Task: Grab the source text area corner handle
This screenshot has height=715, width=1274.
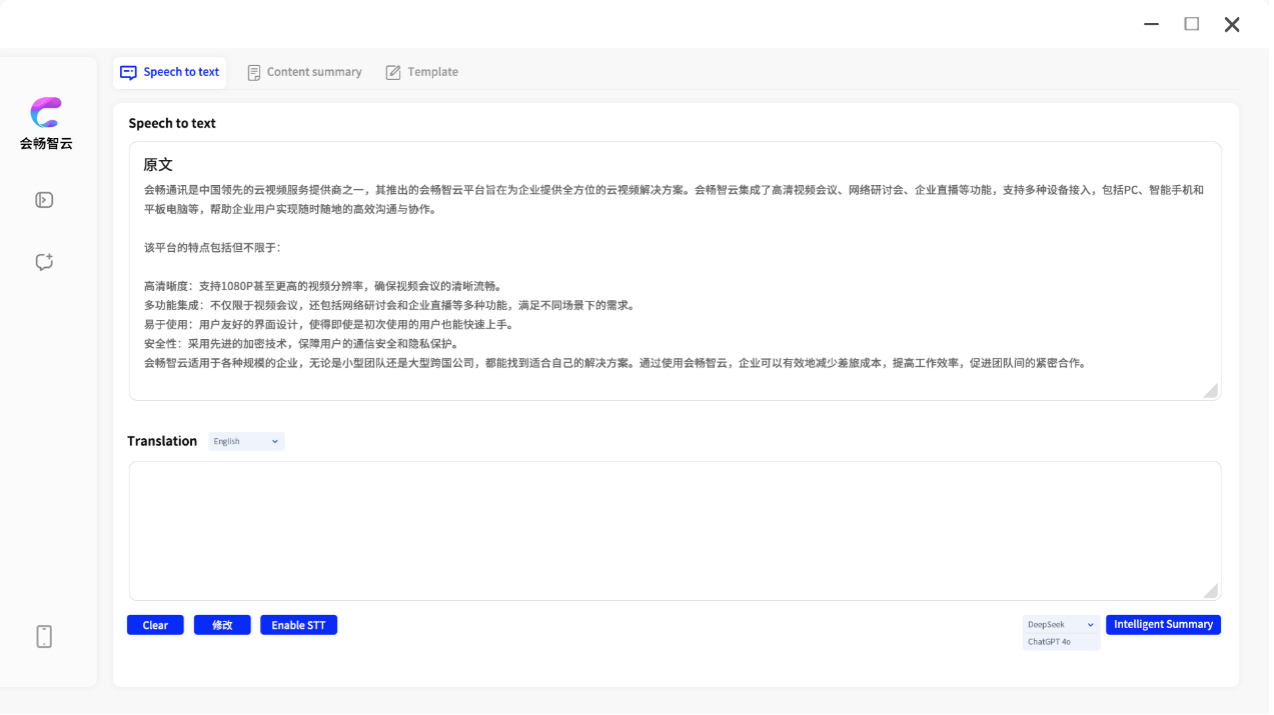Action: tap(1210, 390)
